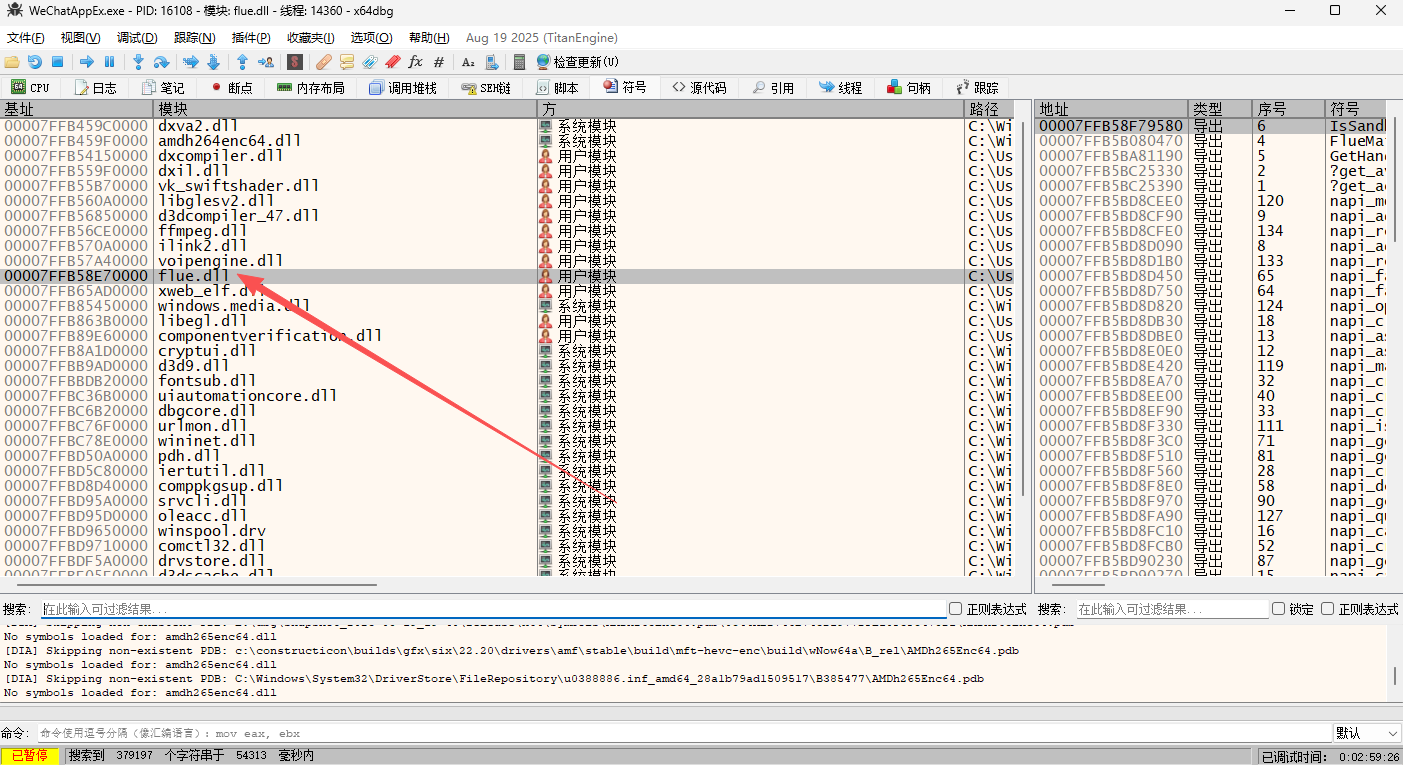Viewport: 1403px width, 765px height.
Task: Open the 跟踪(N) menu
Action: (x=194, y=38)
